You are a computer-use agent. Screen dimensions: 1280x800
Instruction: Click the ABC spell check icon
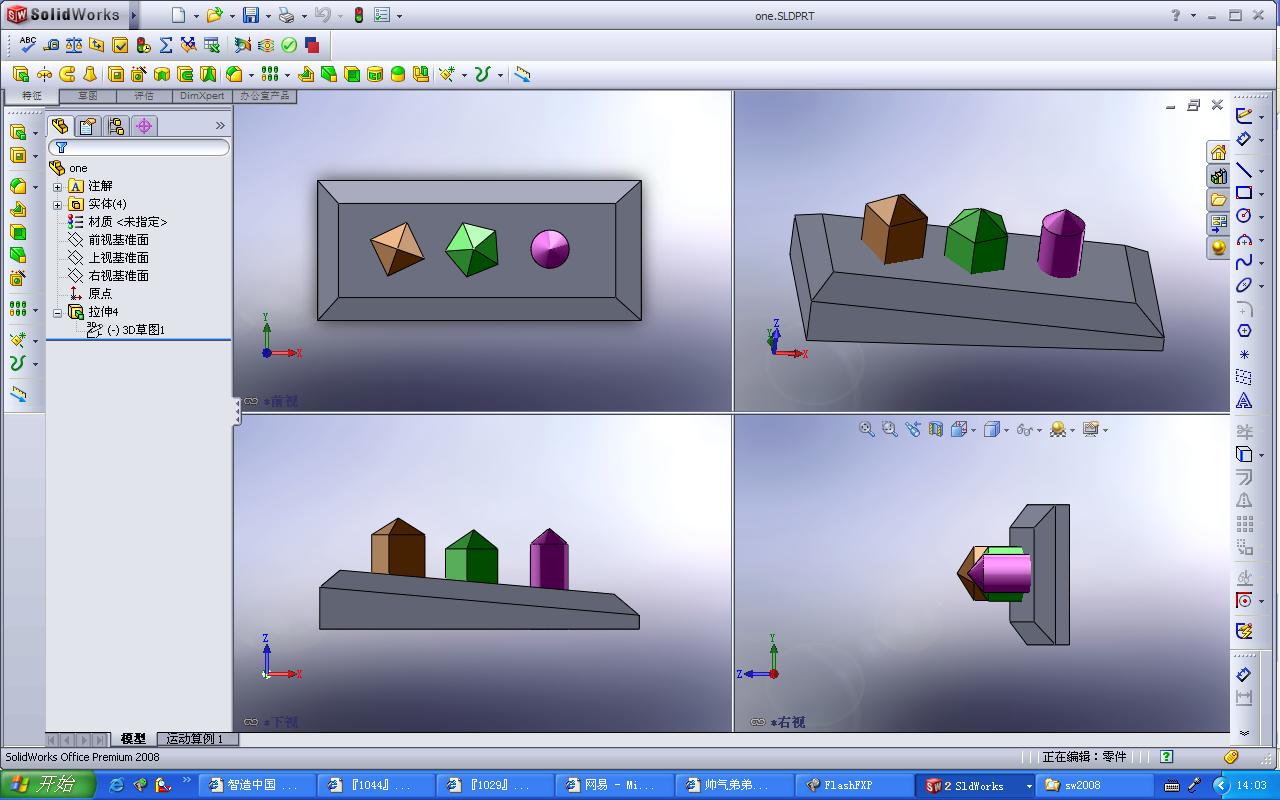click(27, 45)
